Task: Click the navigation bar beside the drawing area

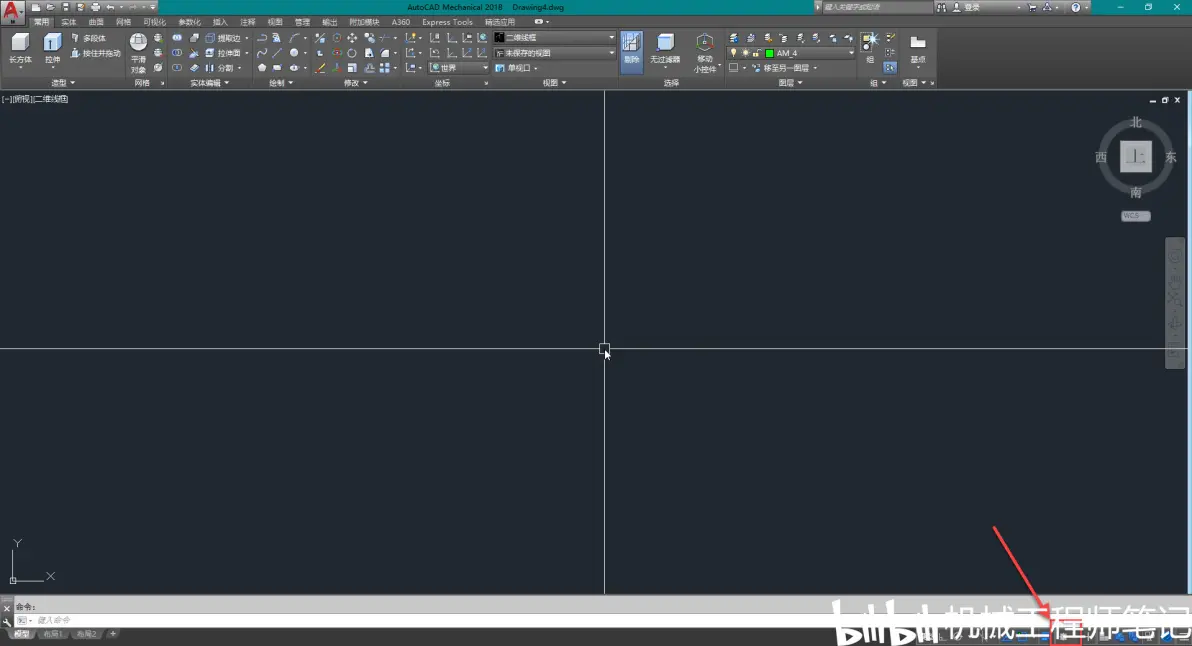Action: tap(1175, 303)
